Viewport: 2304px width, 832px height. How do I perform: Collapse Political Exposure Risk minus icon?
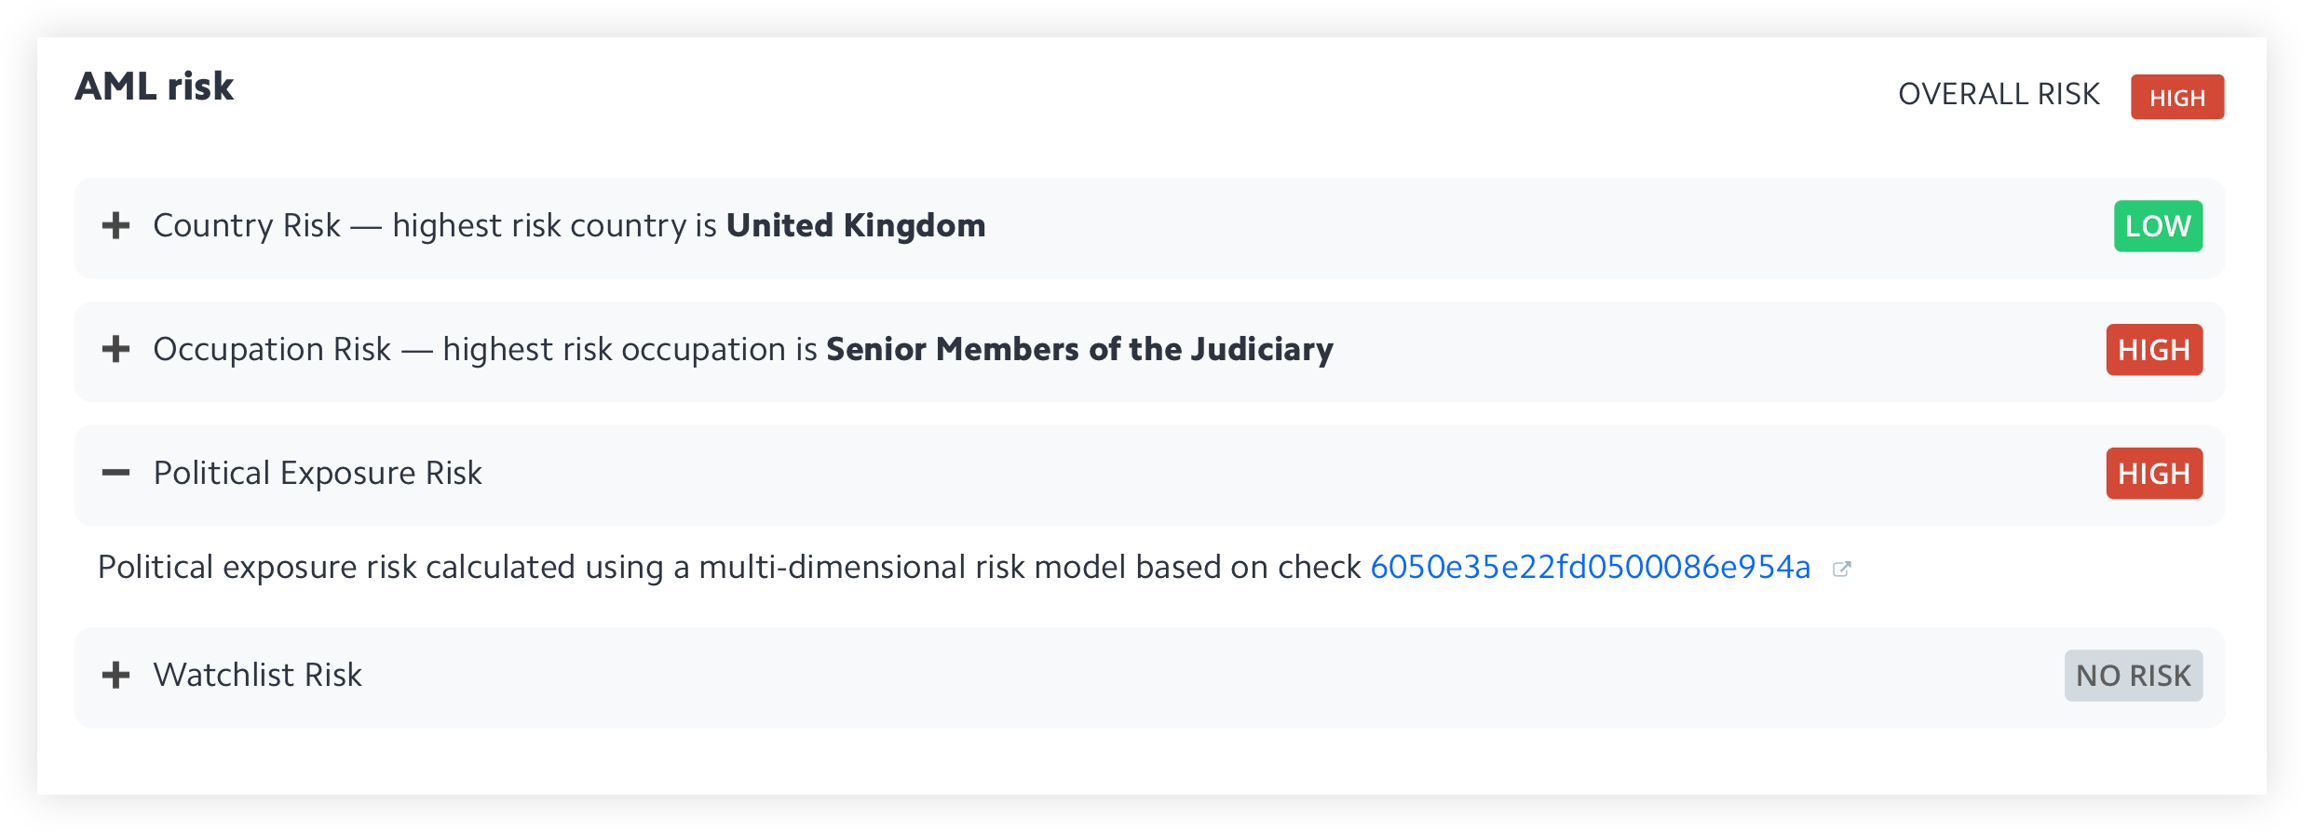tap(116, 472)
